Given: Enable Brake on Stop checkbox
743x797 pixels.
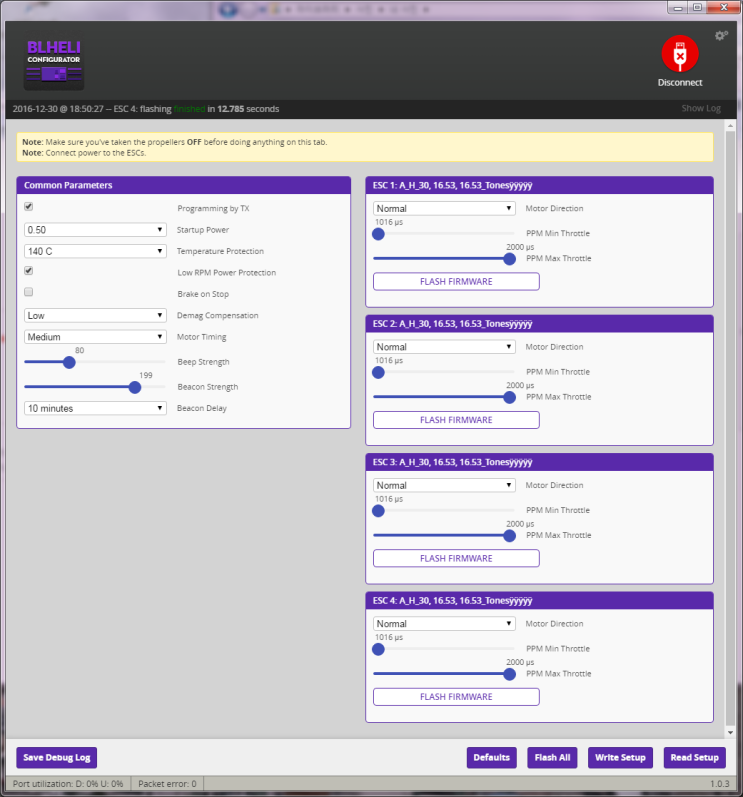Looking at the screenshot, I should (x=29, y=293).
